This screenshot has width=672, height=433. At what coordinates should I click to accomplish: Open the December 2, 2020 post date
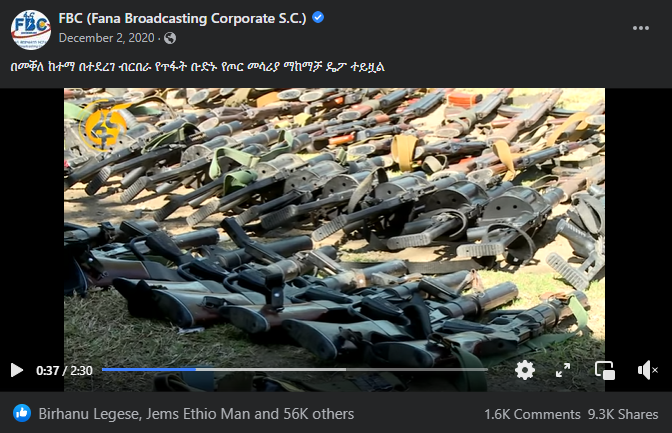[106, 38]
